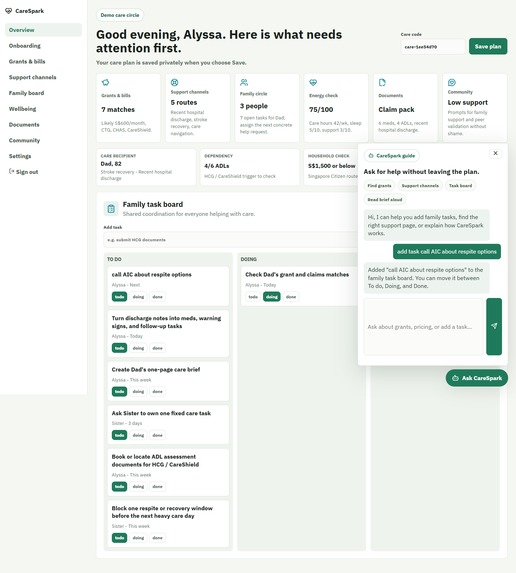This screenshot has height=573, width=516.
Task: Click the Read brief aloud chip
Action: click(384, 200)
